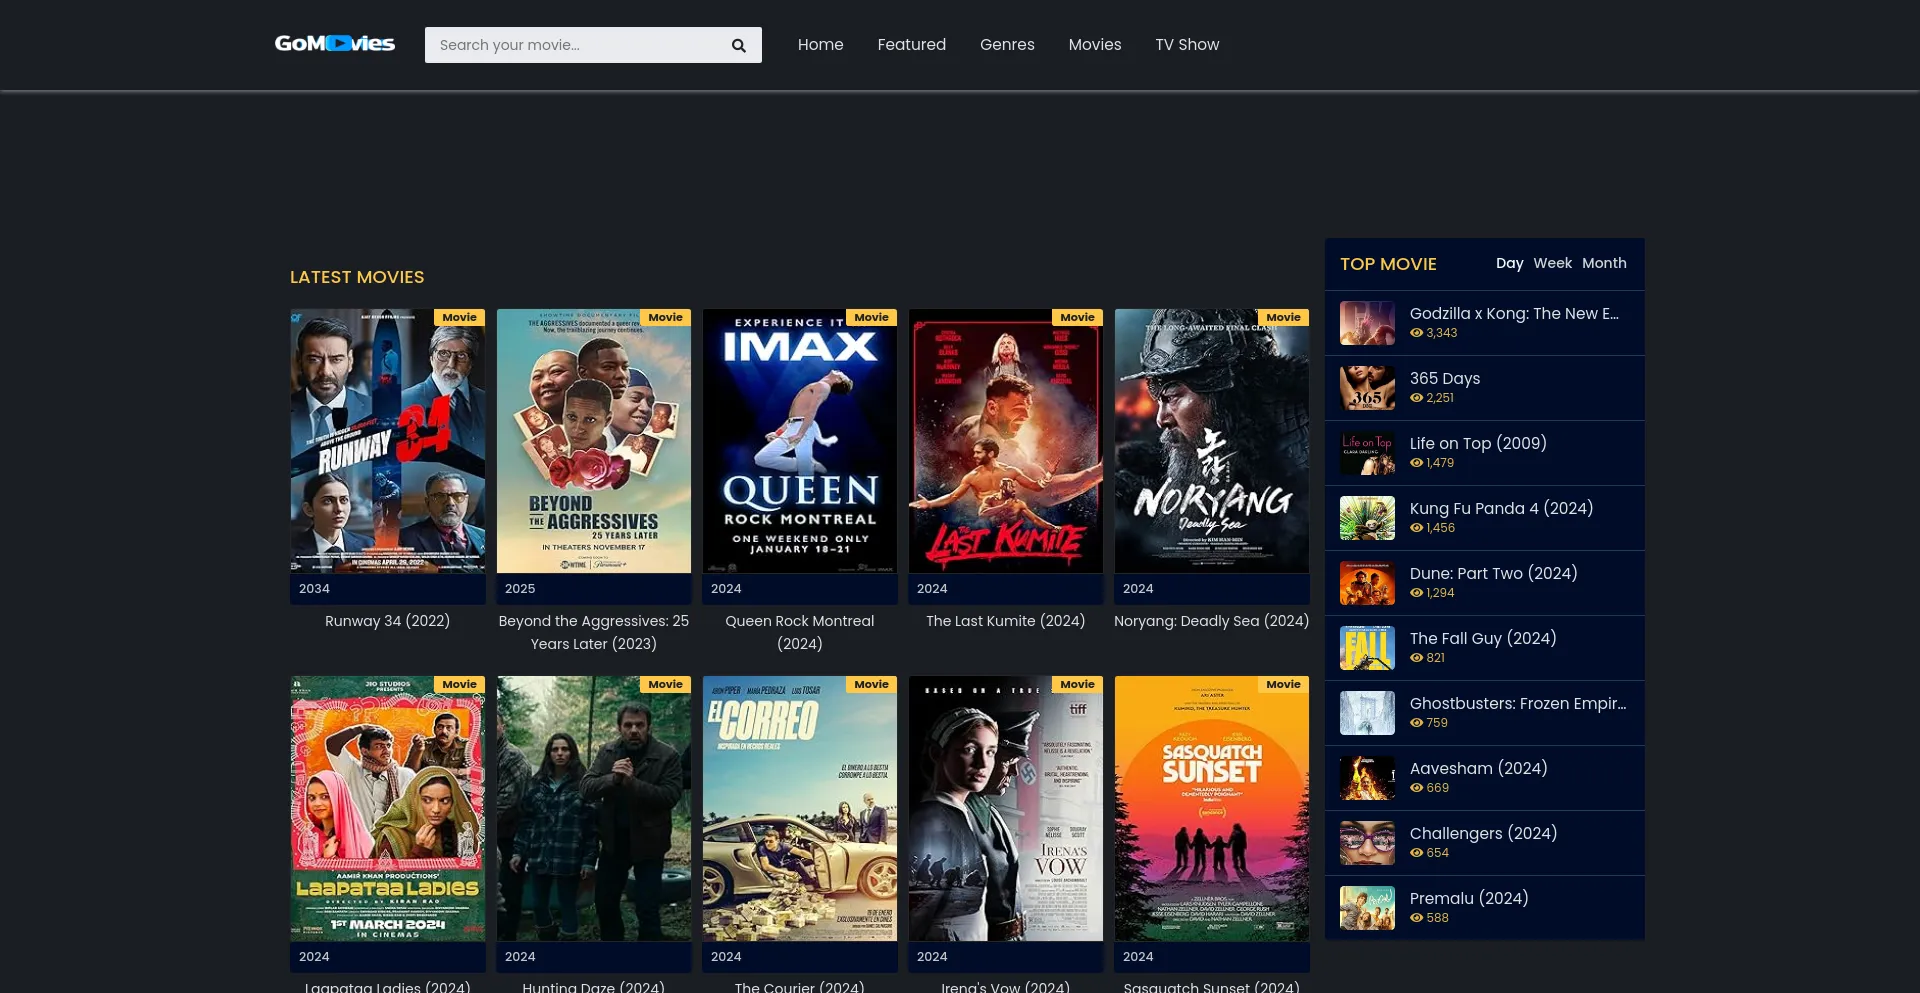1920x993 pixels.
Task: Click 'Queen Rock Montreal (2024)' title link
Action: coord(800,632)
